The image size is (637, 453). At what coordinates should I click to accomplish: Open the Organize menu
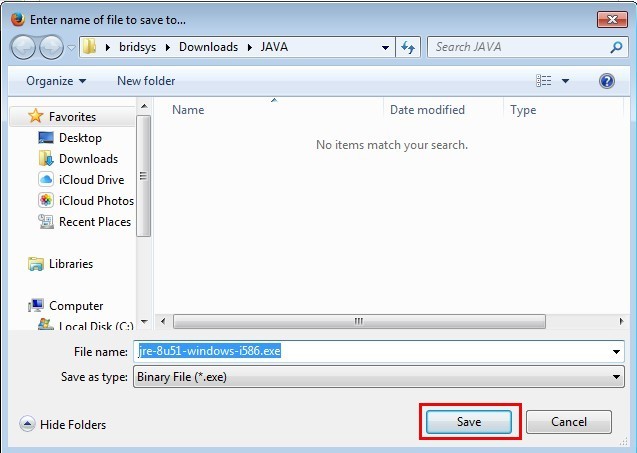coord(56,81)
